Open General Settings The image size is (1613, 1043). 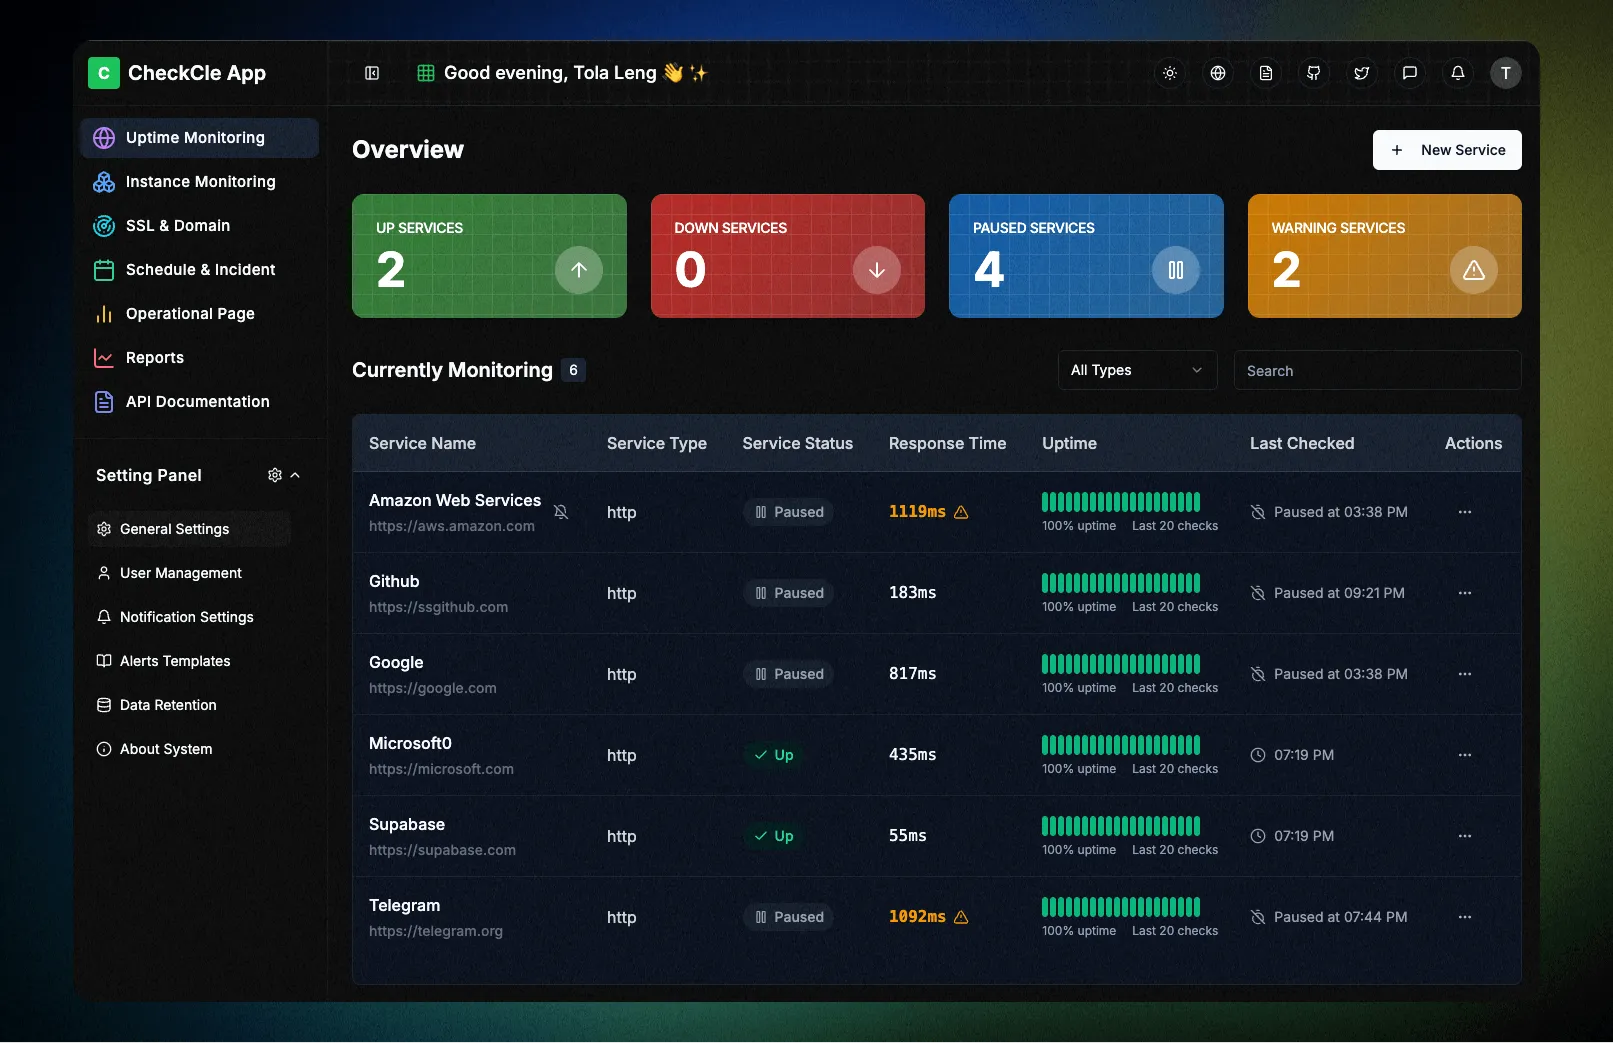tap(189, 529)
